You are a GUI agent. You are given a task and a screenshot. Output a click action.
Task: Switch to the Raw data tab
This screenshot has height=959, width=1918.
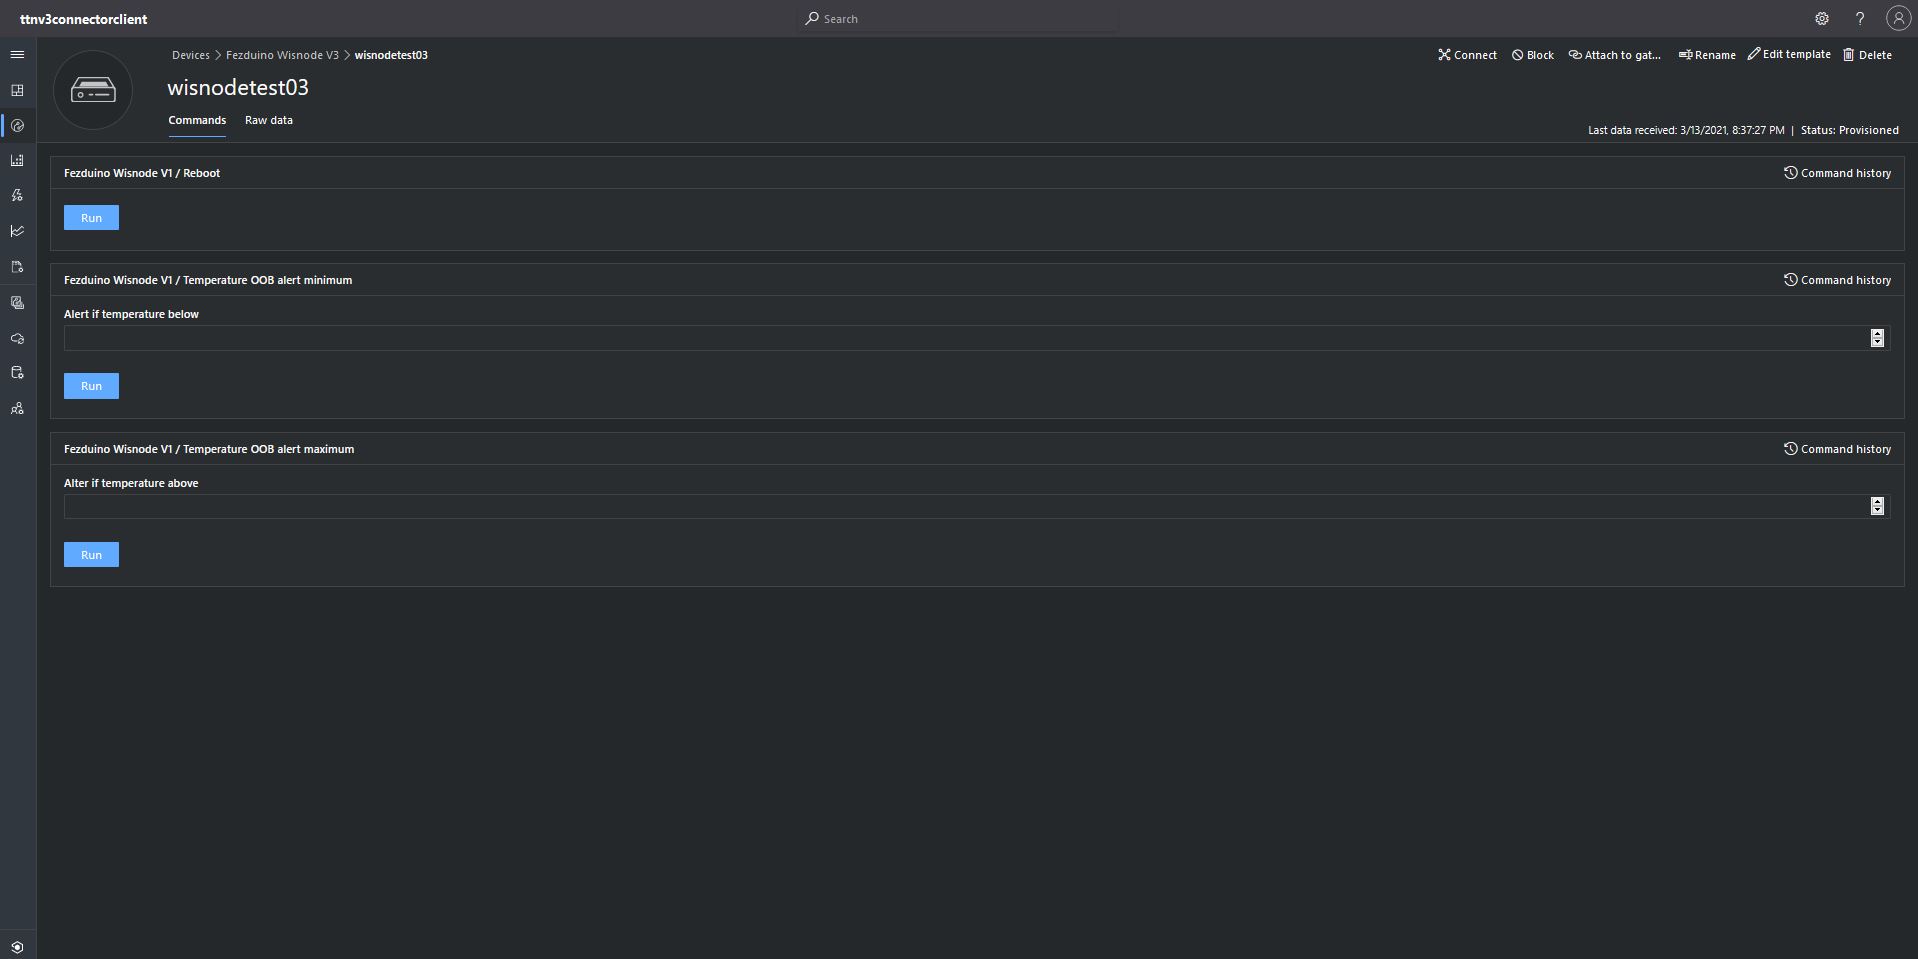(x=269, y=120)
